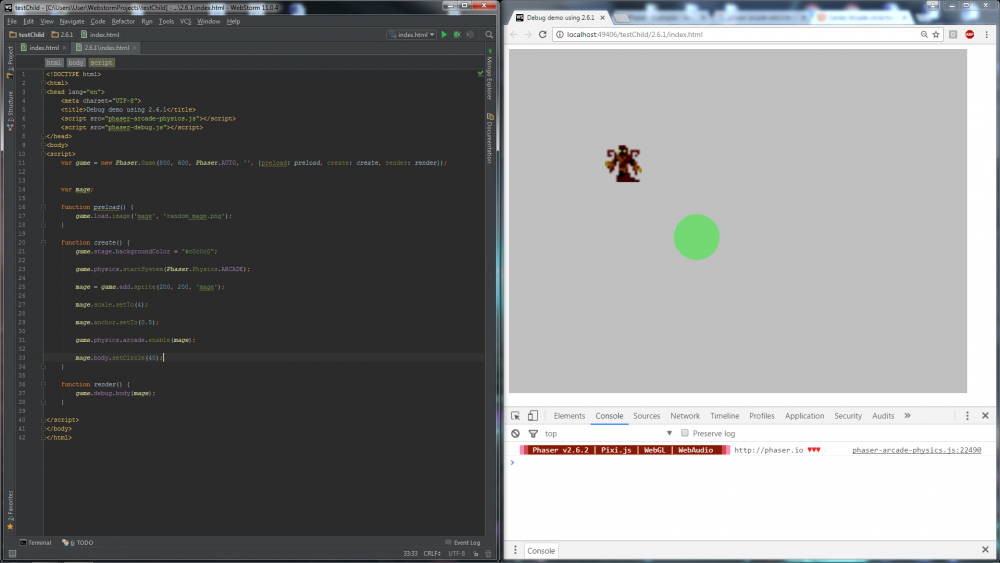Open the zoom indicator in Chrome address bar
The height and width of the screenshot is (563, 1000).
[x=924, y=34]
